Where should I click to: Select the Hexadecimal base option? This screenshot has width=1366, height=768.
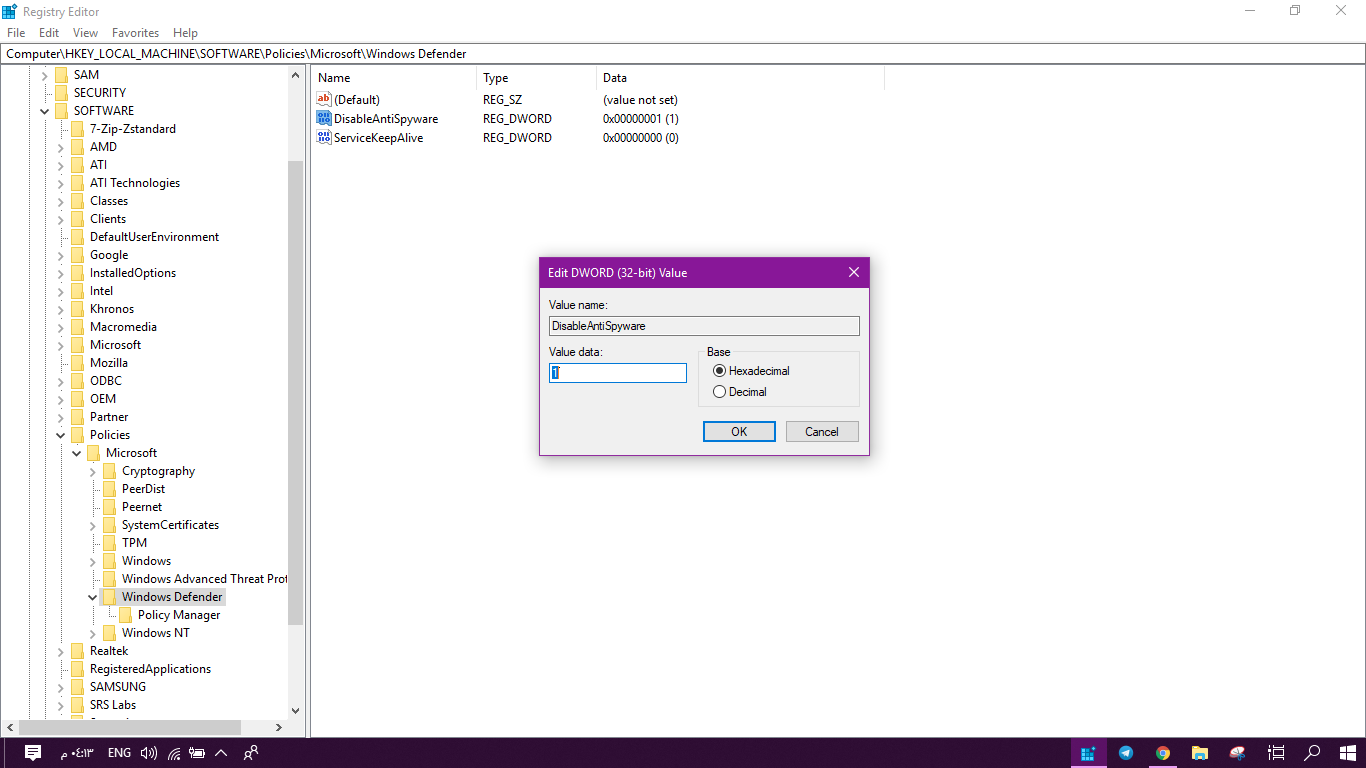coord(751,371)
